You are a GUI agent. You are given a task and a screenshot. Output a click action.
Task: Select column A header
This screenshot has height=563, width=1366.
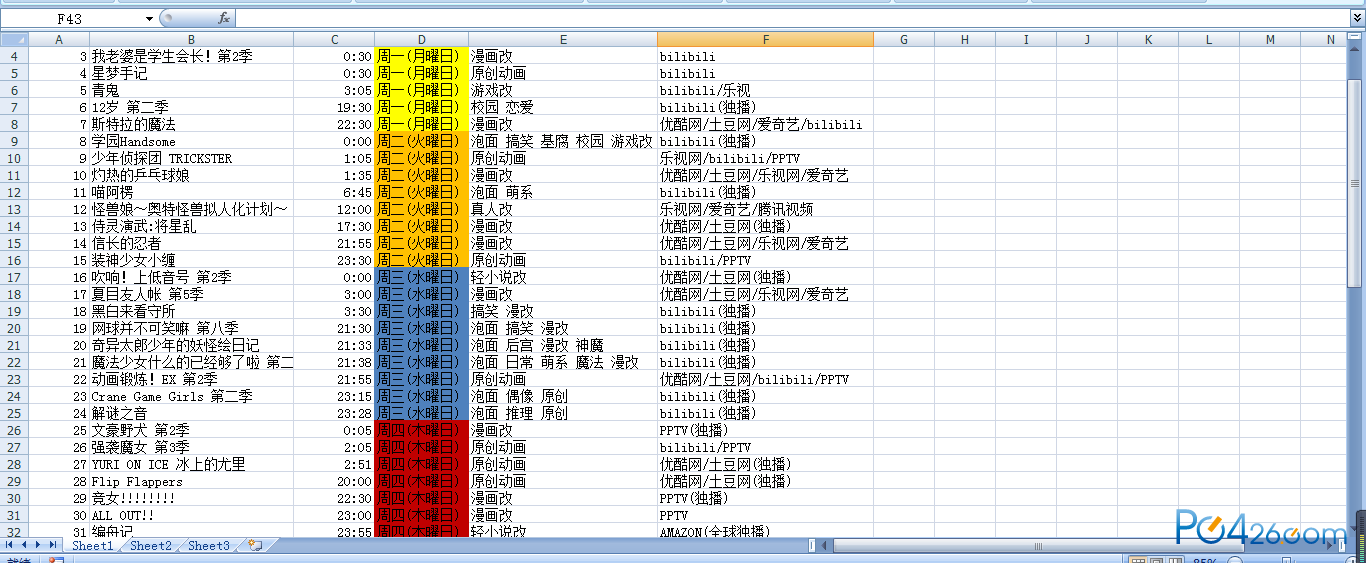[58, 39]
